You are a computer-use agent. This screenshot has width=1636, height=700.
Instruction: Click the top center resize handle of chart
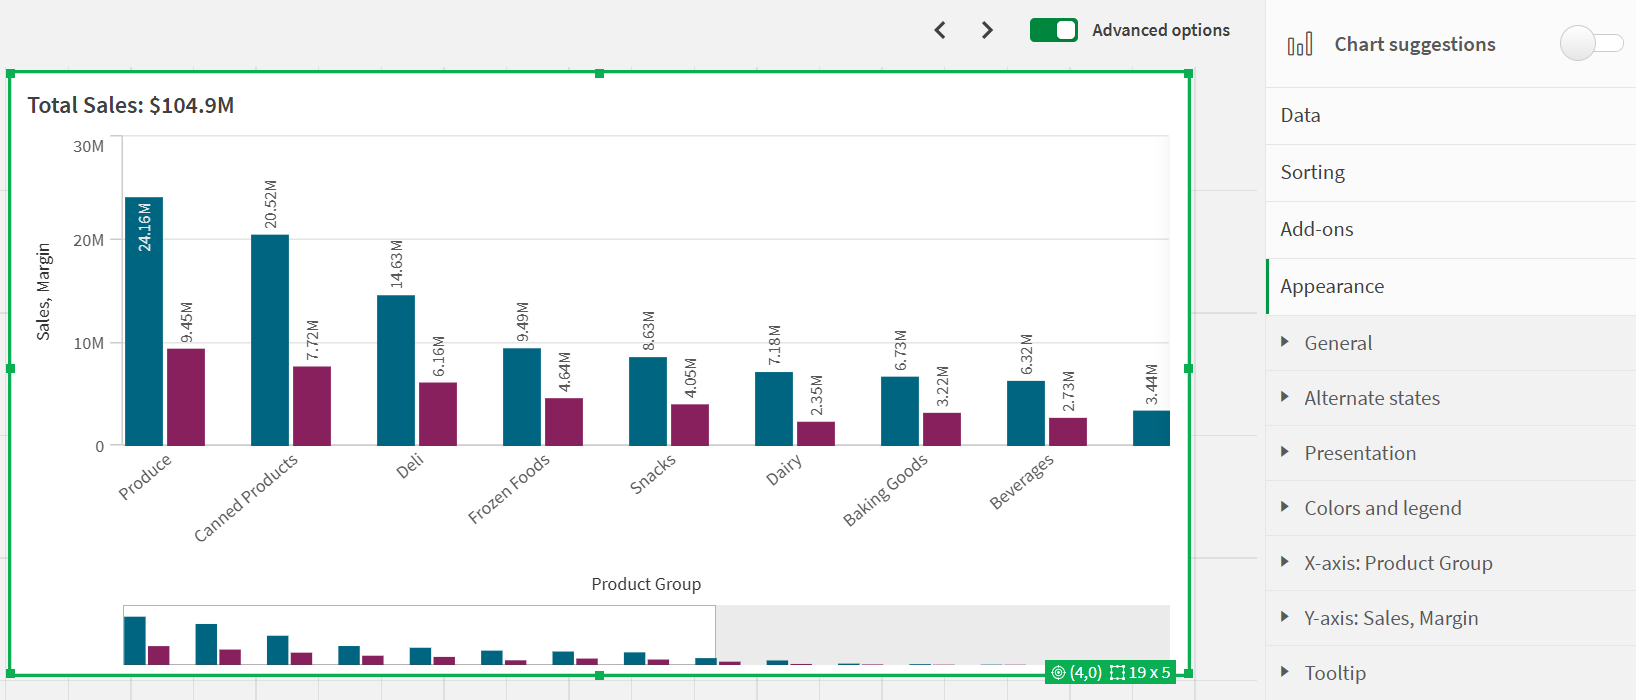tap(599, 73)
